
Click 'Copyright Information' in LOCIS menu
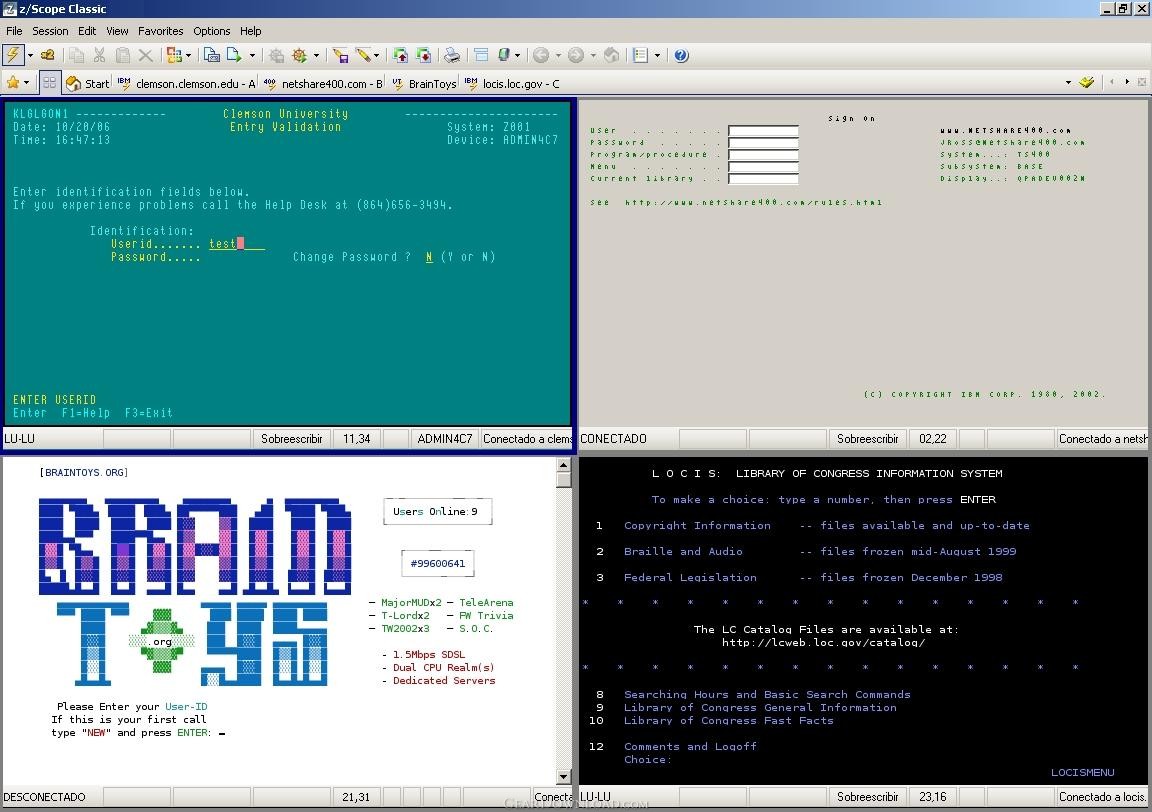(697, 525)
